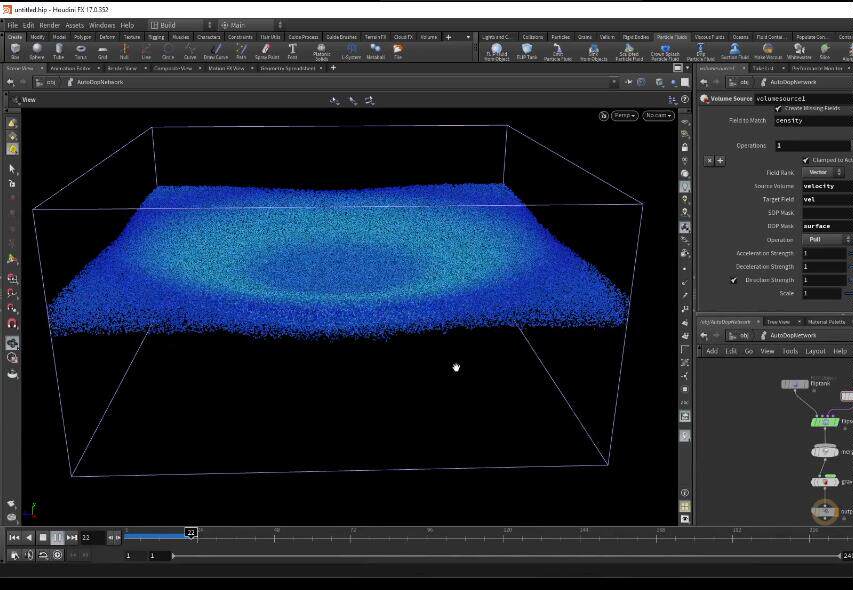Click the Torus shelf tool

pos(81,51)
